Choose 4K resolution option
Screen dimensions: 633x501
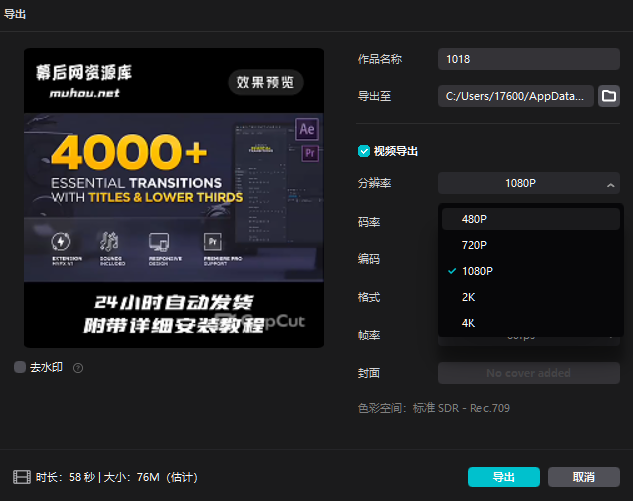(x=469, y=323)
